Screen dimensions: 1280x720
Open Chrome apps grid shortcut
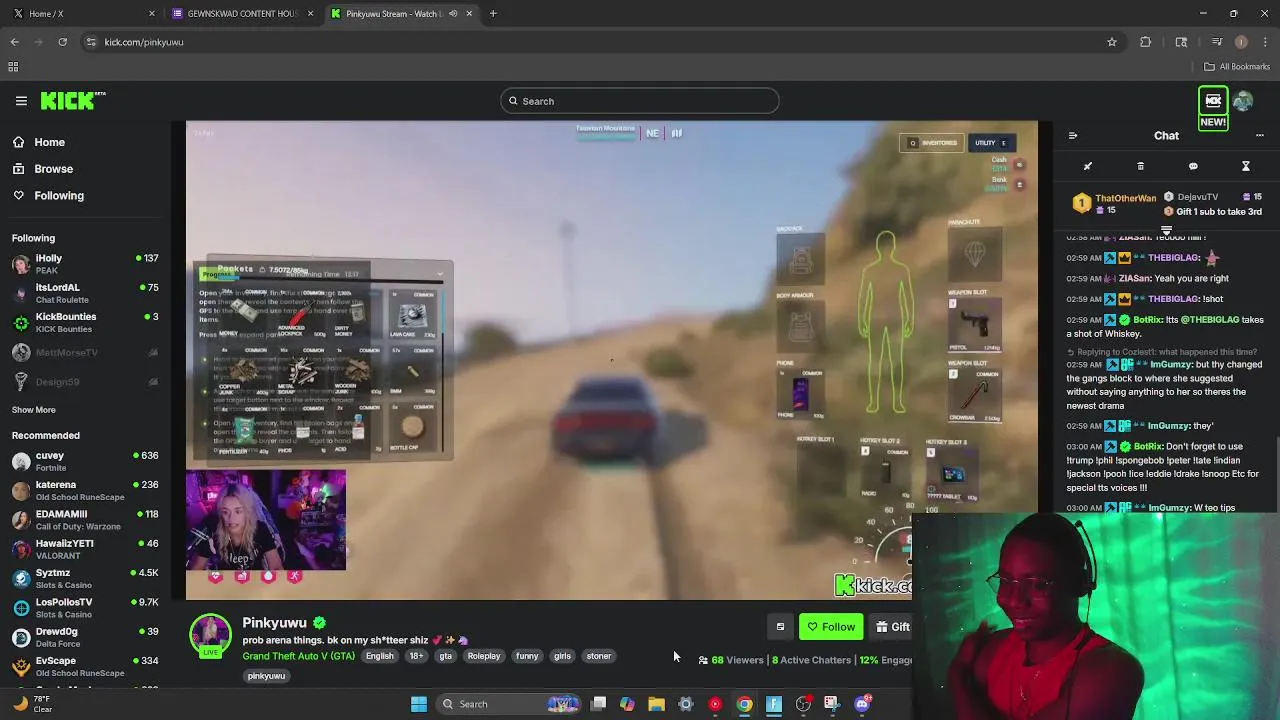pyautogui.click(x=13, y=67)
